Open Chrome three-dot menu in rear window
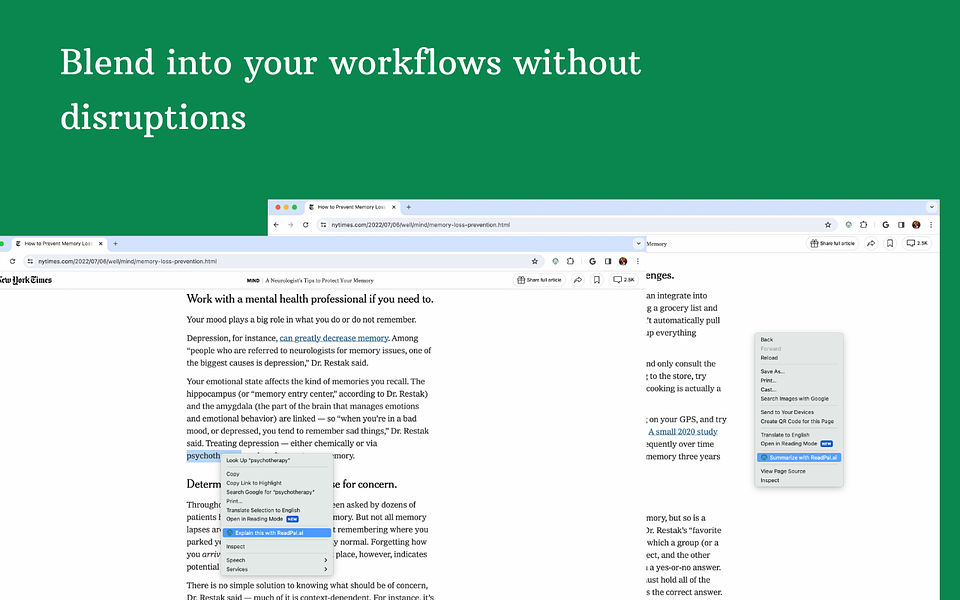960x600 pixels. tap(931, 225)
